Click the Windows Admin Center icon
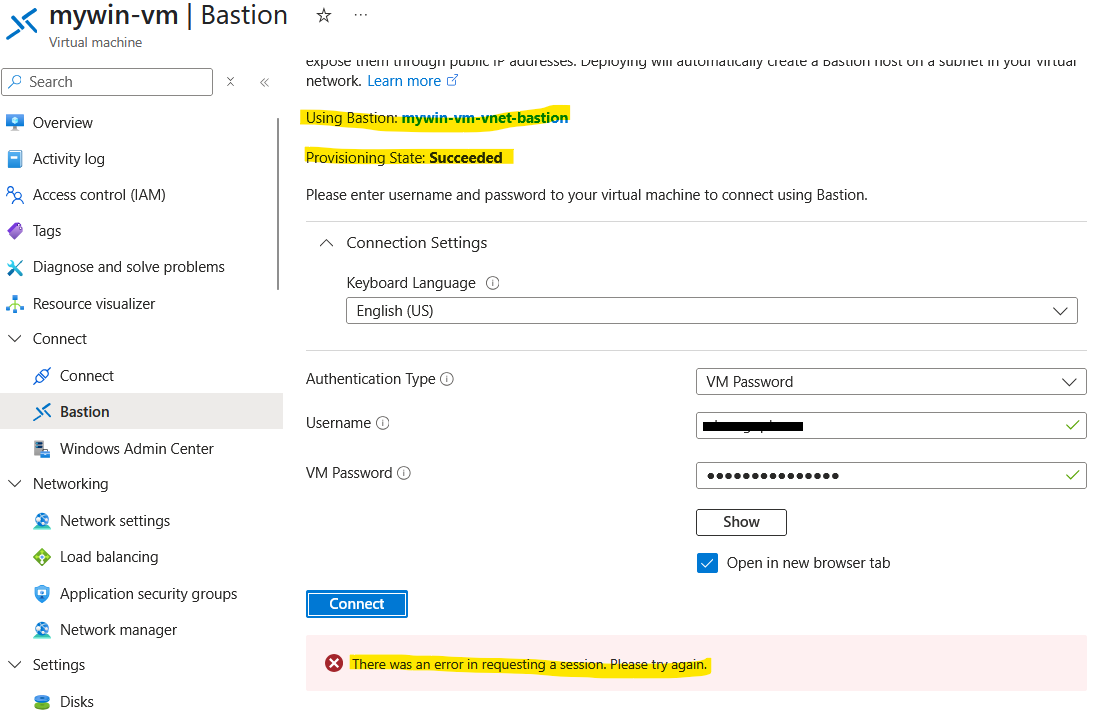Screen dimensions: 1095x710 [x=42, y=449]
